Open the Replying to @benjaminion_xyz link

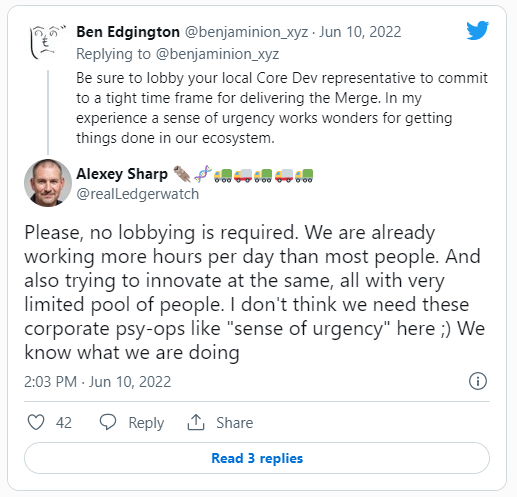coord(178,54)
